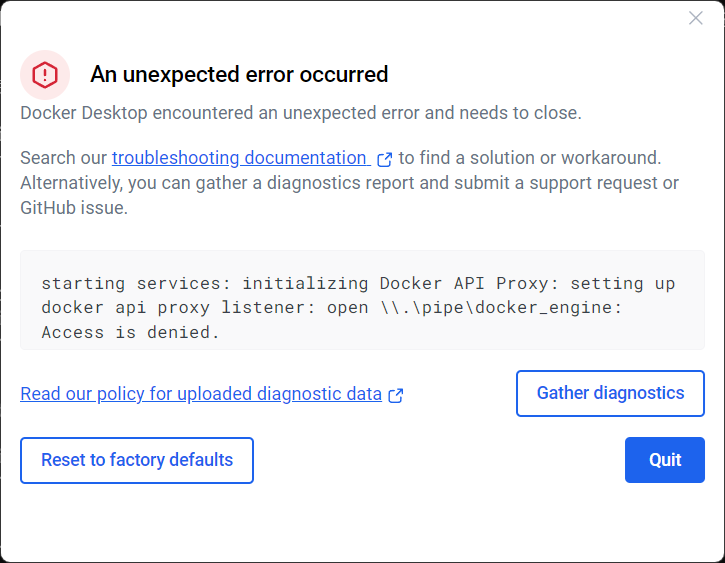Close the error dialog with the X
The height and width of the screenshot is (563, 725).
[696, 18]
